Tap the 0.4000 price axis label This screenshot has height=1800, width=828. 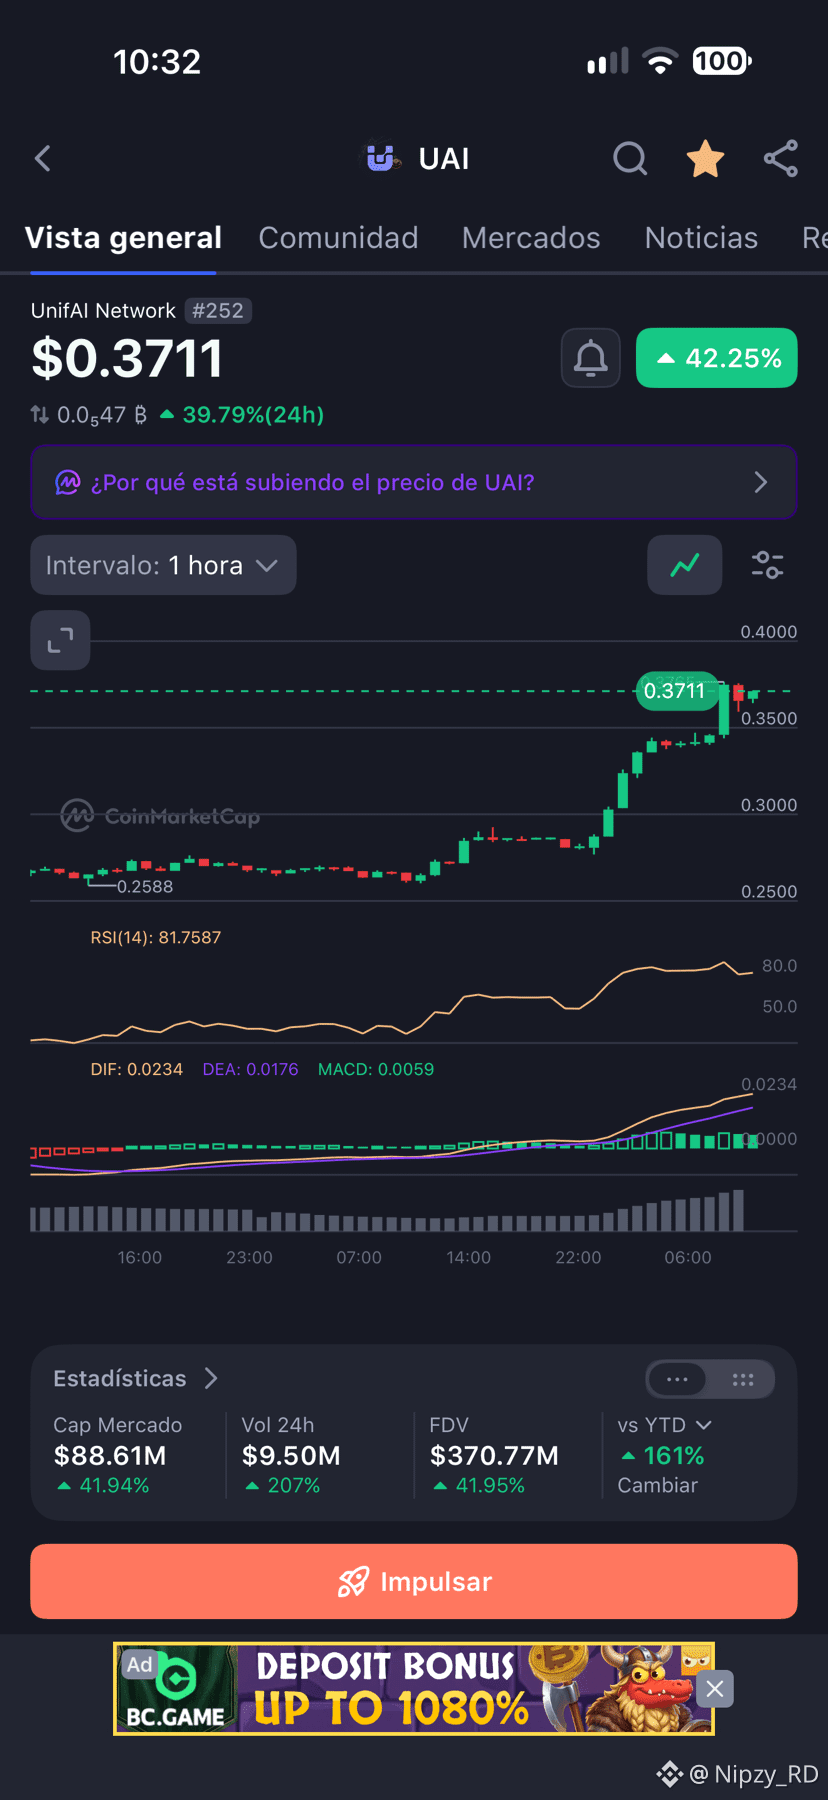[x=768, y=632]
